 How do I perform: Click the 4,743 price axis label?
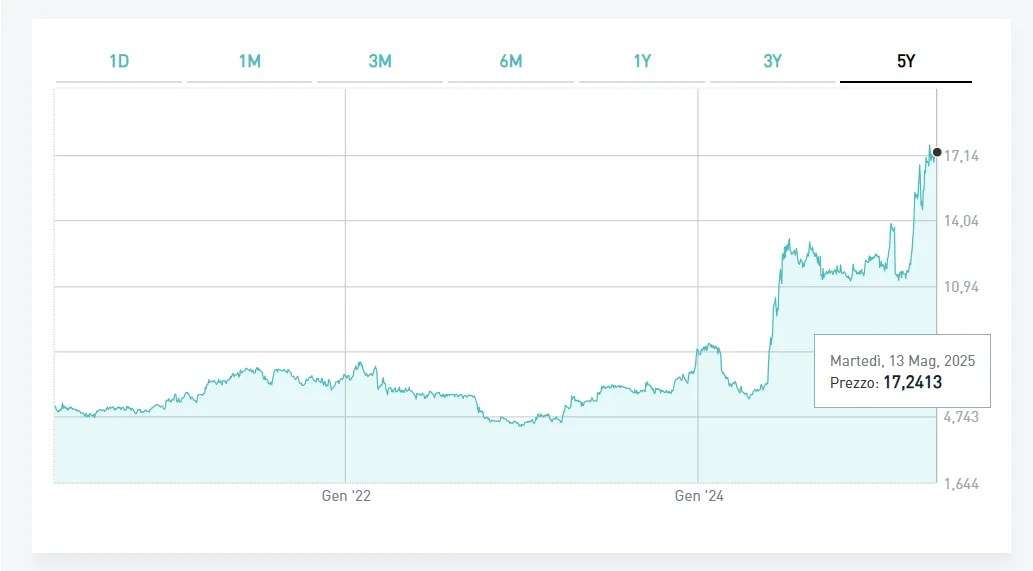tap(961, 417)
